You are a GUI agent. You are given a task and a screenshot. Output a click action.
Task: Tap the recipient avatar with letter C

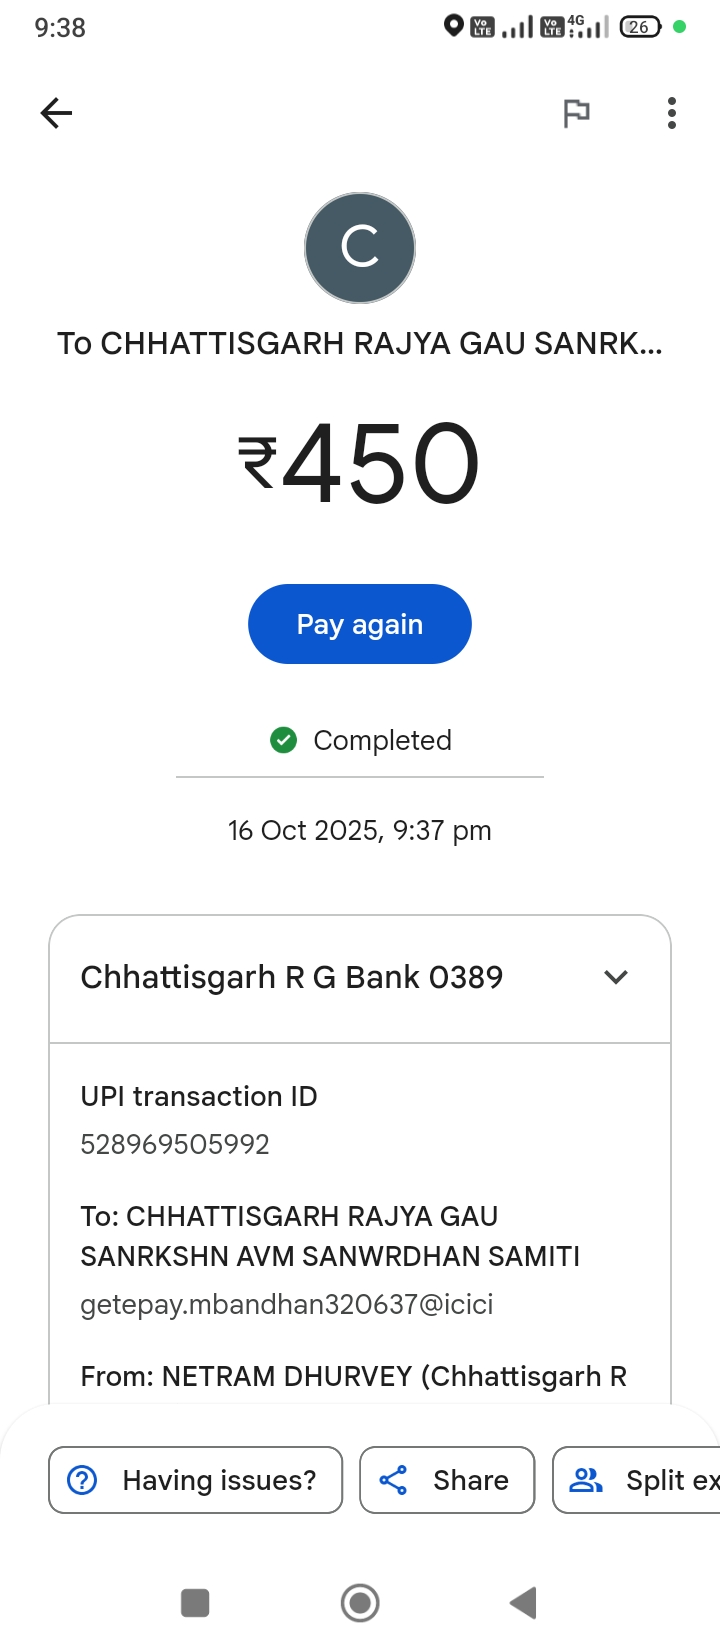[x=360, y=248]
